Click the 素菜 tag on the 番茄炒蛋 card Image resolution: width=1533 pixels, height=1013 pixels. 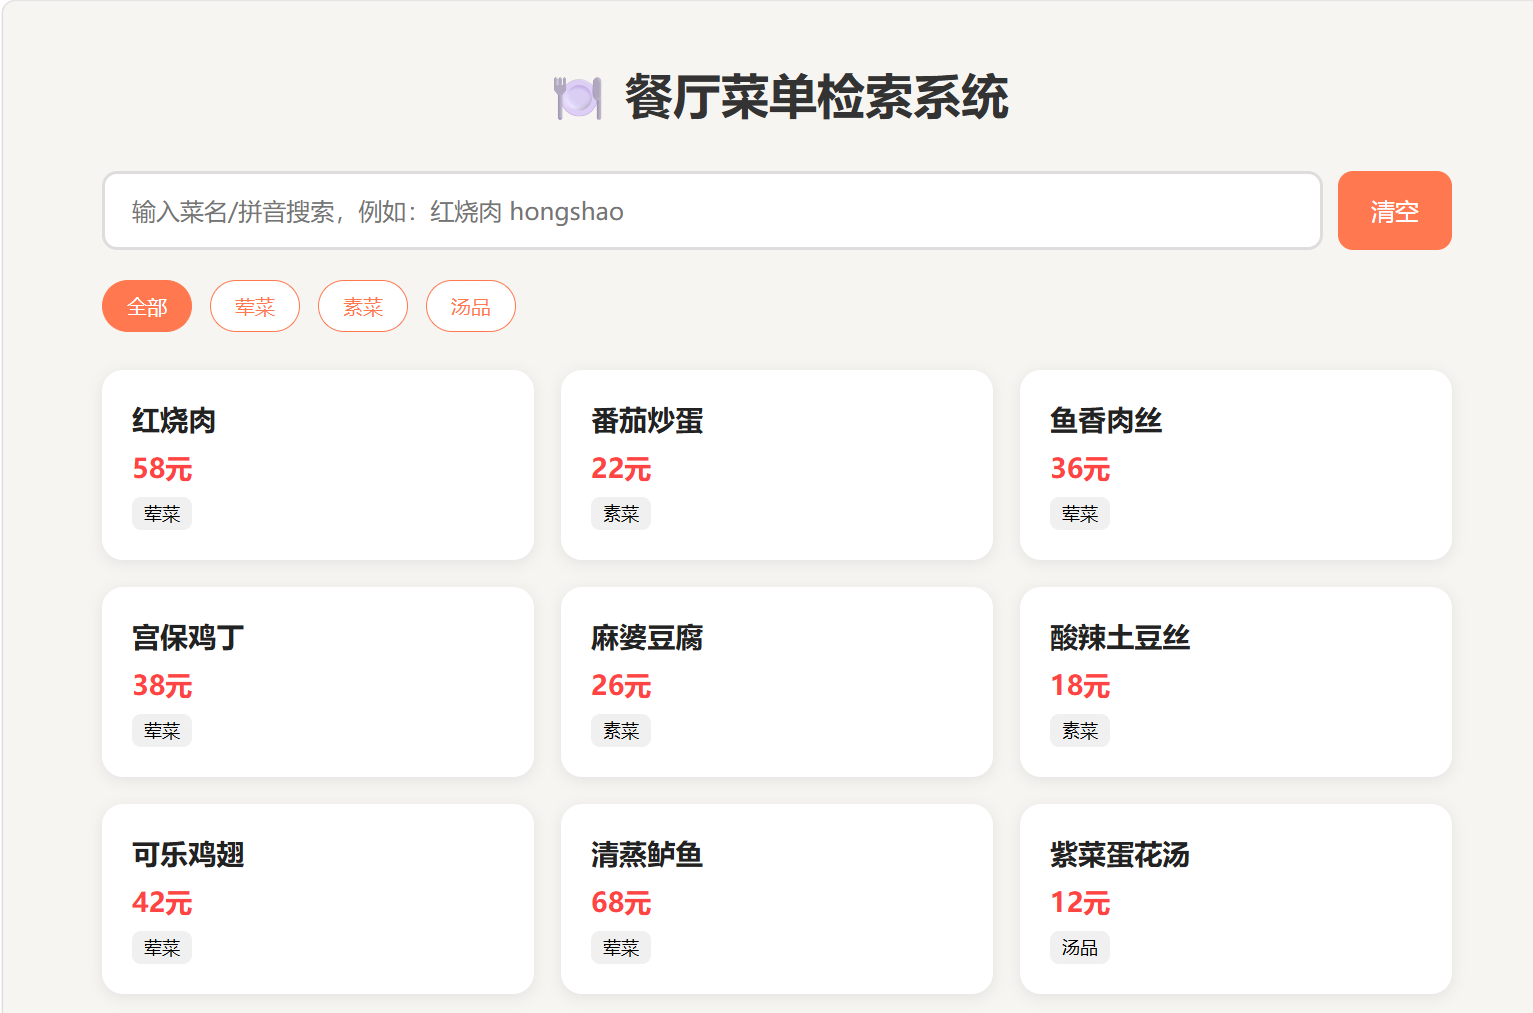point(621,514)
